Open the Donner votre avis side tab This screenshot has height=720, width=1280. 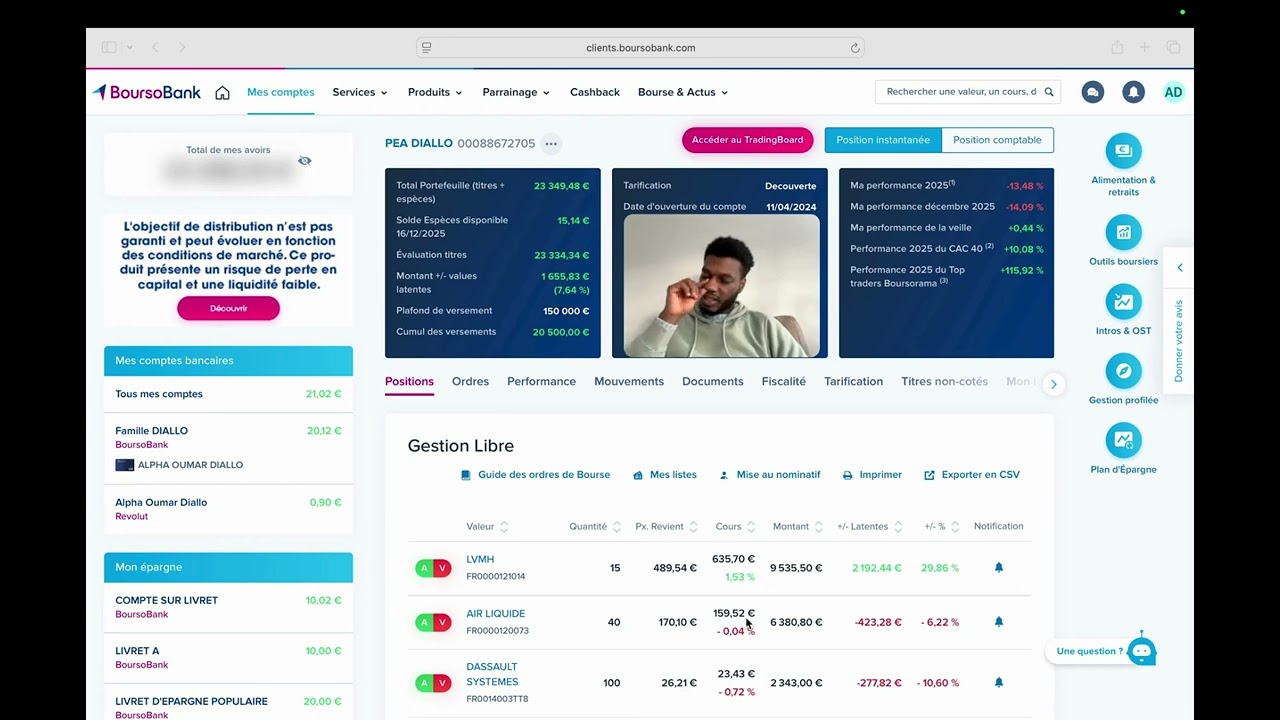(x=1179, y=340)
